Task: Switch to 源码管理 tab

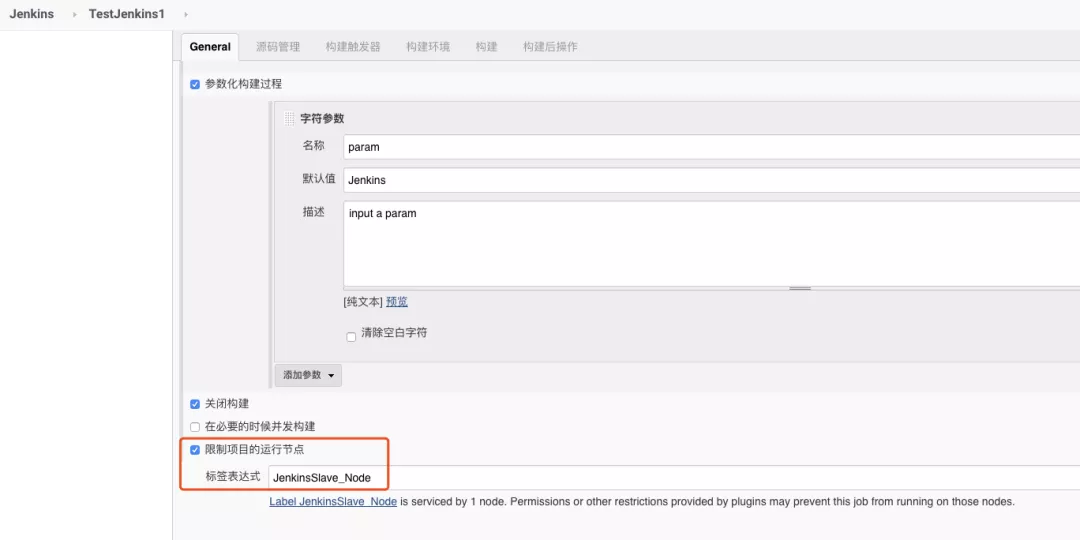Action: (x=278, y=47)
